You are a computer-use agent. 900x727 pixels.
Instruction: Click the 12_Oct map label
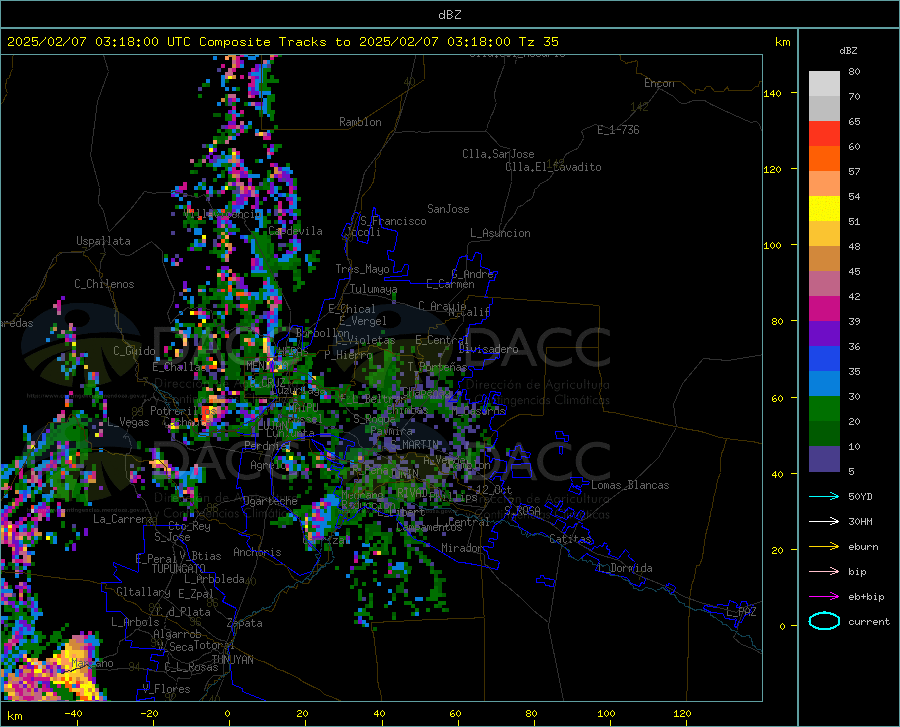coord(494,489)
